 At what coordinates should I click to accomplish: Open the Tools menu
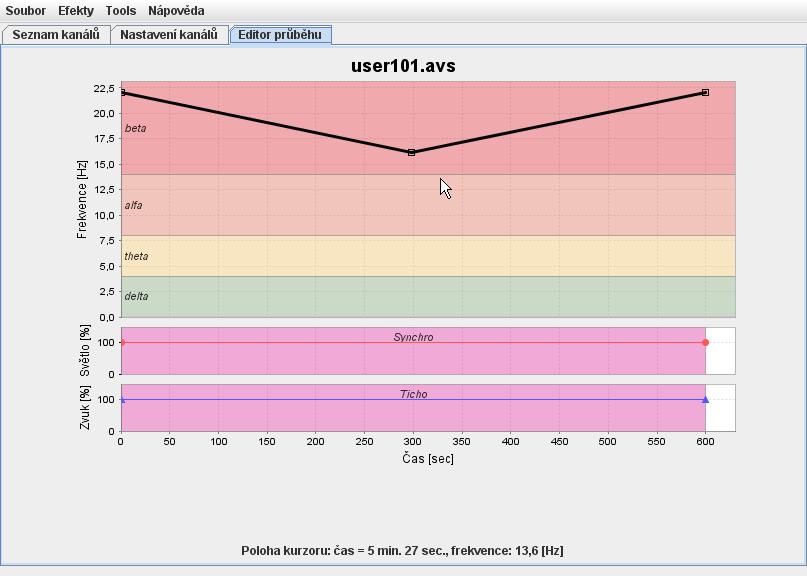tap(121, 11)
